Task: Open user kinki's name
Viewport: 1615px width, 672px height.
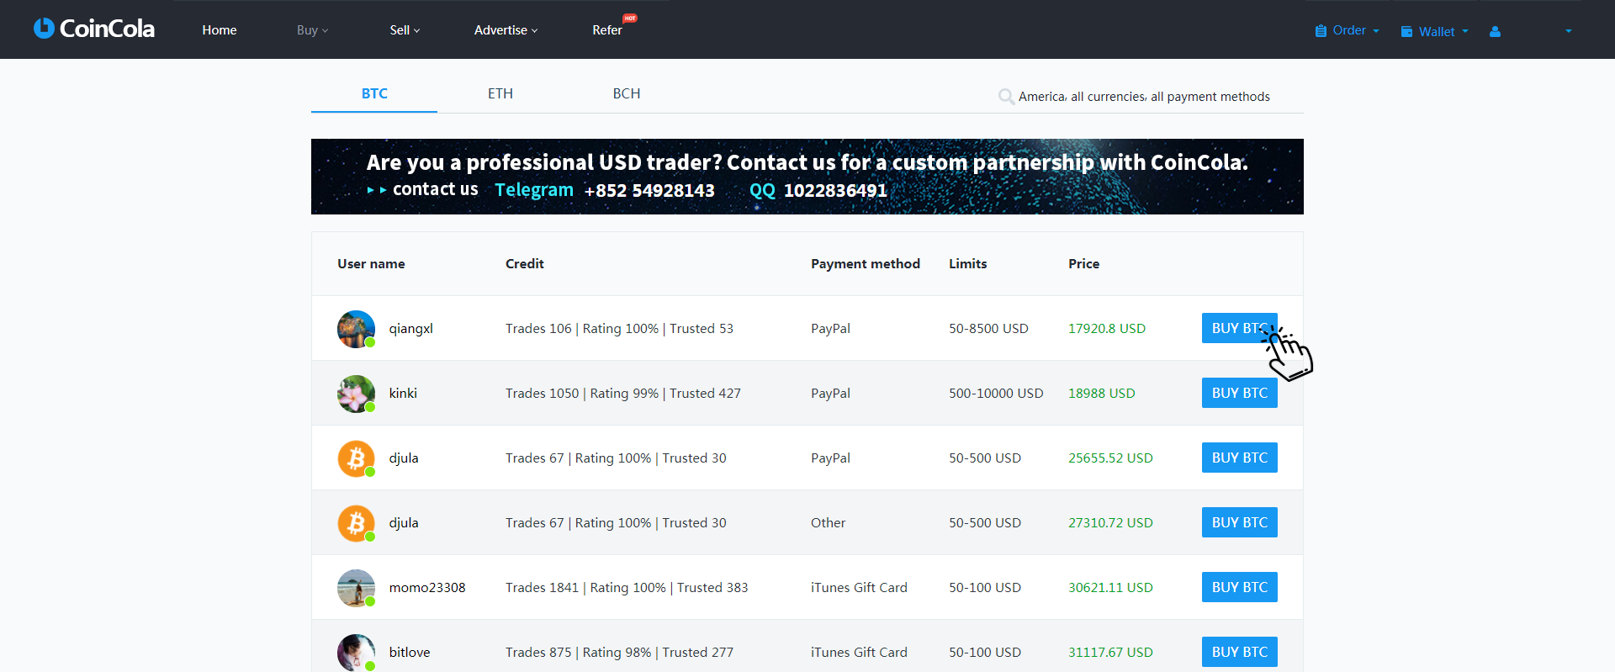Action: [403, 393]
